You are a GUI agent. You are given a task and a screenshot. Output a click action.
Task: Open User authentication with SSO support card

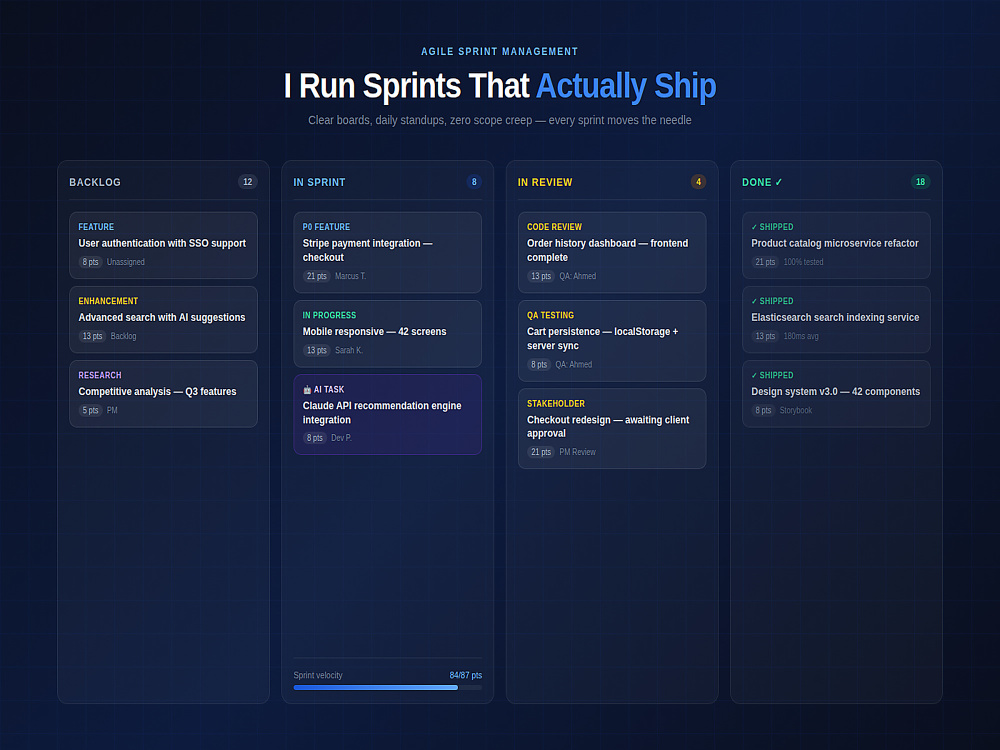point(163,246)
